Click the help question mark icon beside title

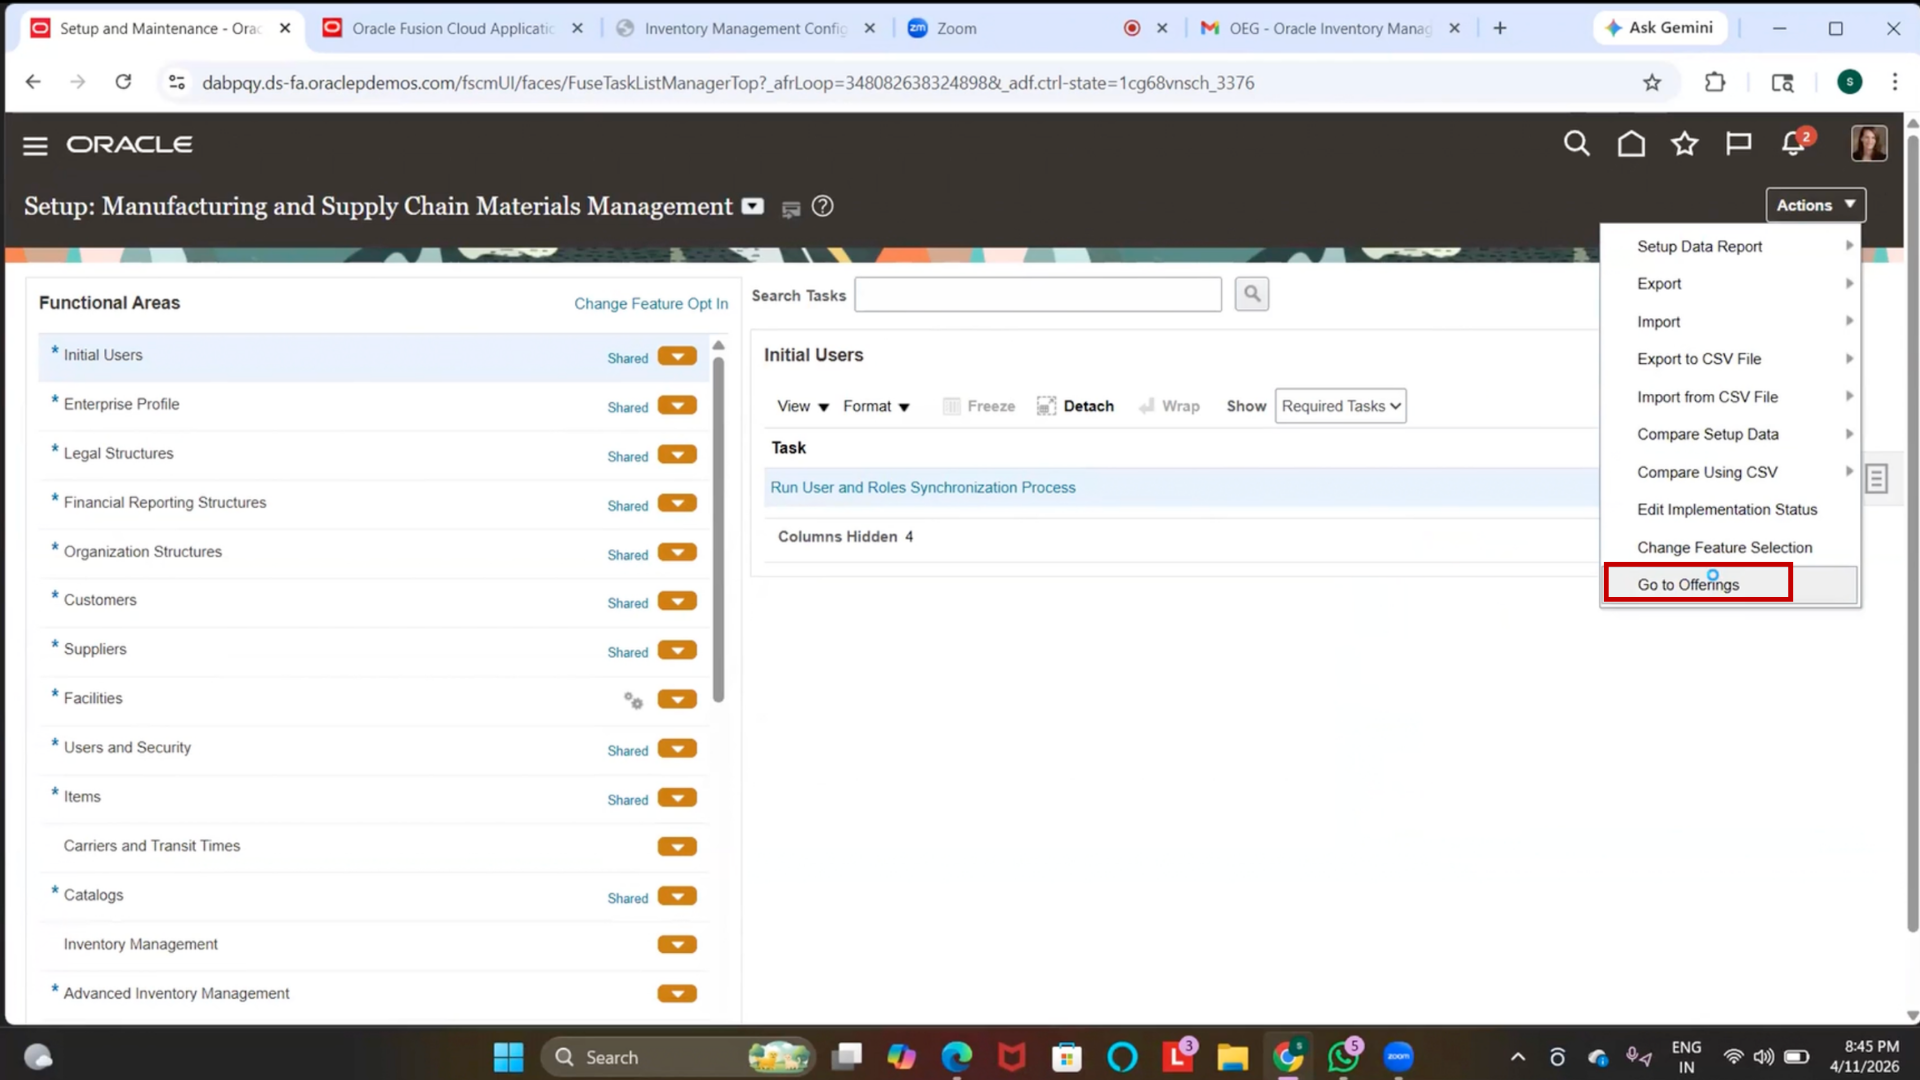[x=822, y=206]
